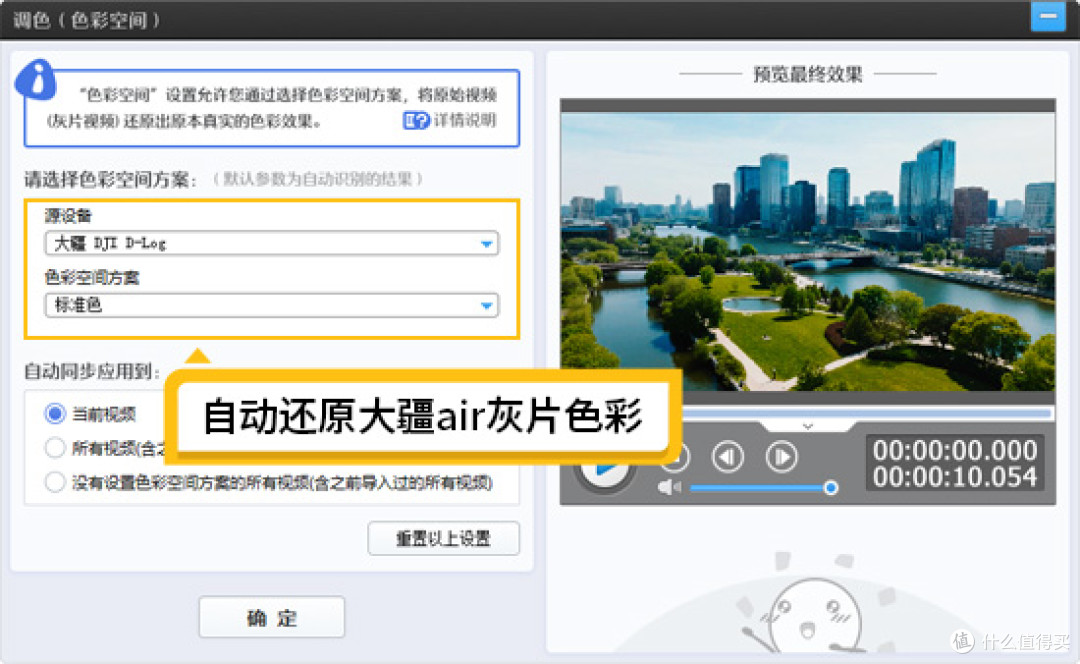Step to the next frame
Screen dimensions: 1080x664
click(781, 457)
